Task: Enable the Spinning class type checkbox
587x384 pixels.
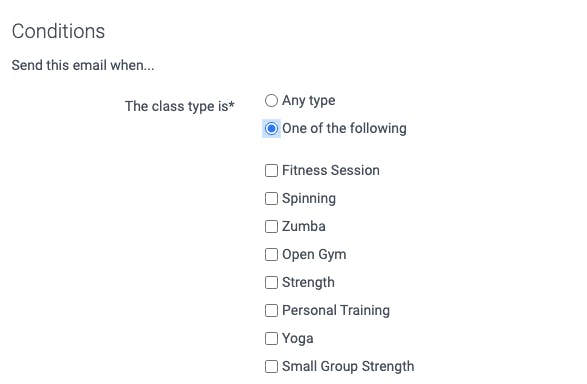Action: [271, 198]
